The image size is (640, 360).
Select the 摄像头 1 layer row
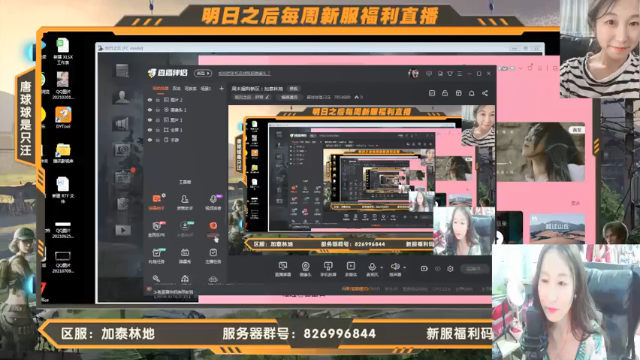(x=186, y=110)
